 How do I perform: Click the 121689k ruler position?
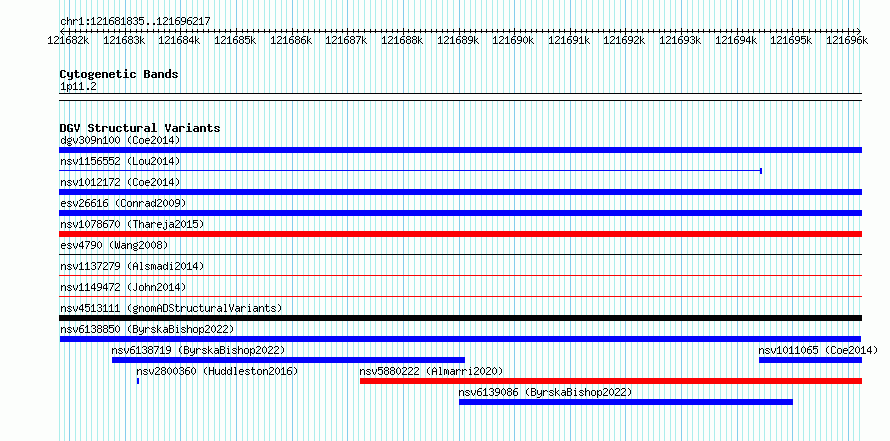(457, 40)
